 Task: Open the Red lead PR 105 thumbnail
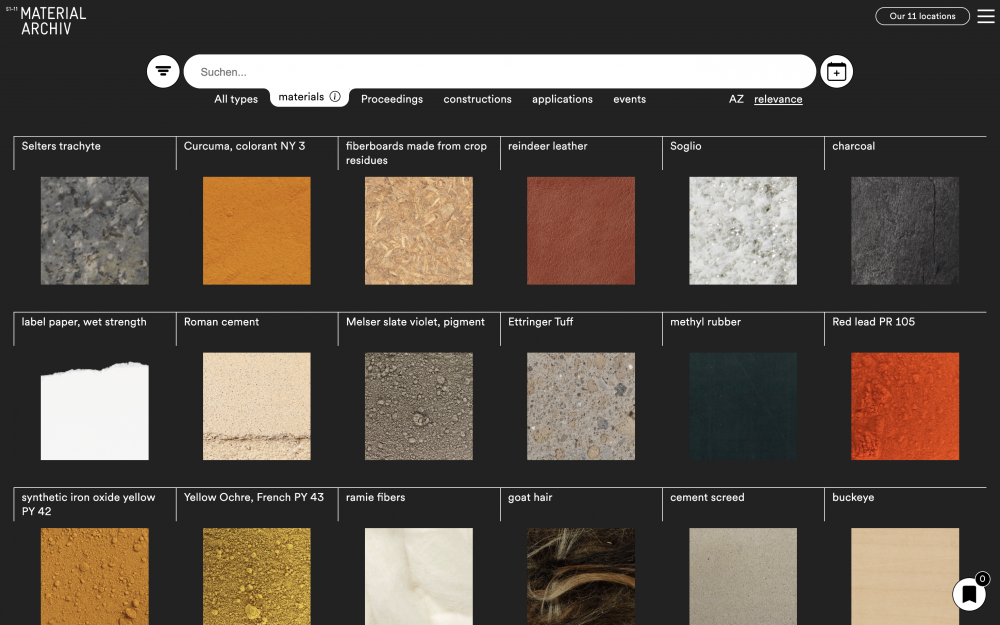(x=904, y=406)
